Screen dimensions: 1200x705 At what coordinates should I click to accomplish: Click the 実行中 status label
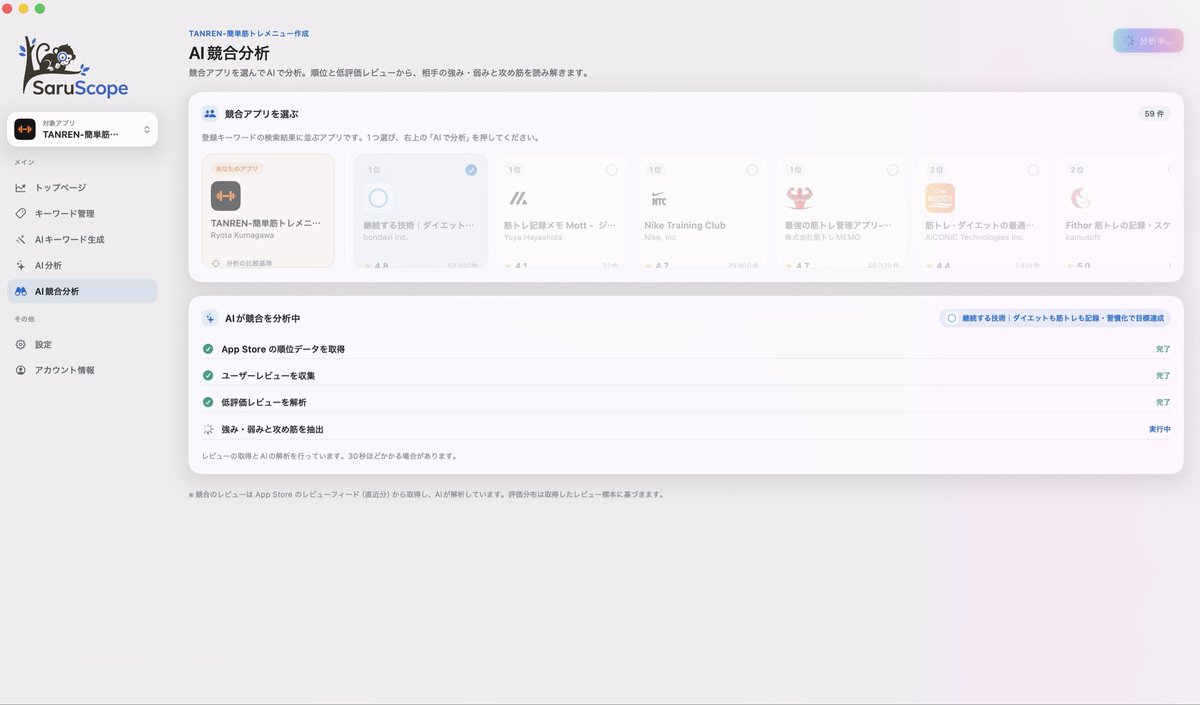pos(1159,428)
